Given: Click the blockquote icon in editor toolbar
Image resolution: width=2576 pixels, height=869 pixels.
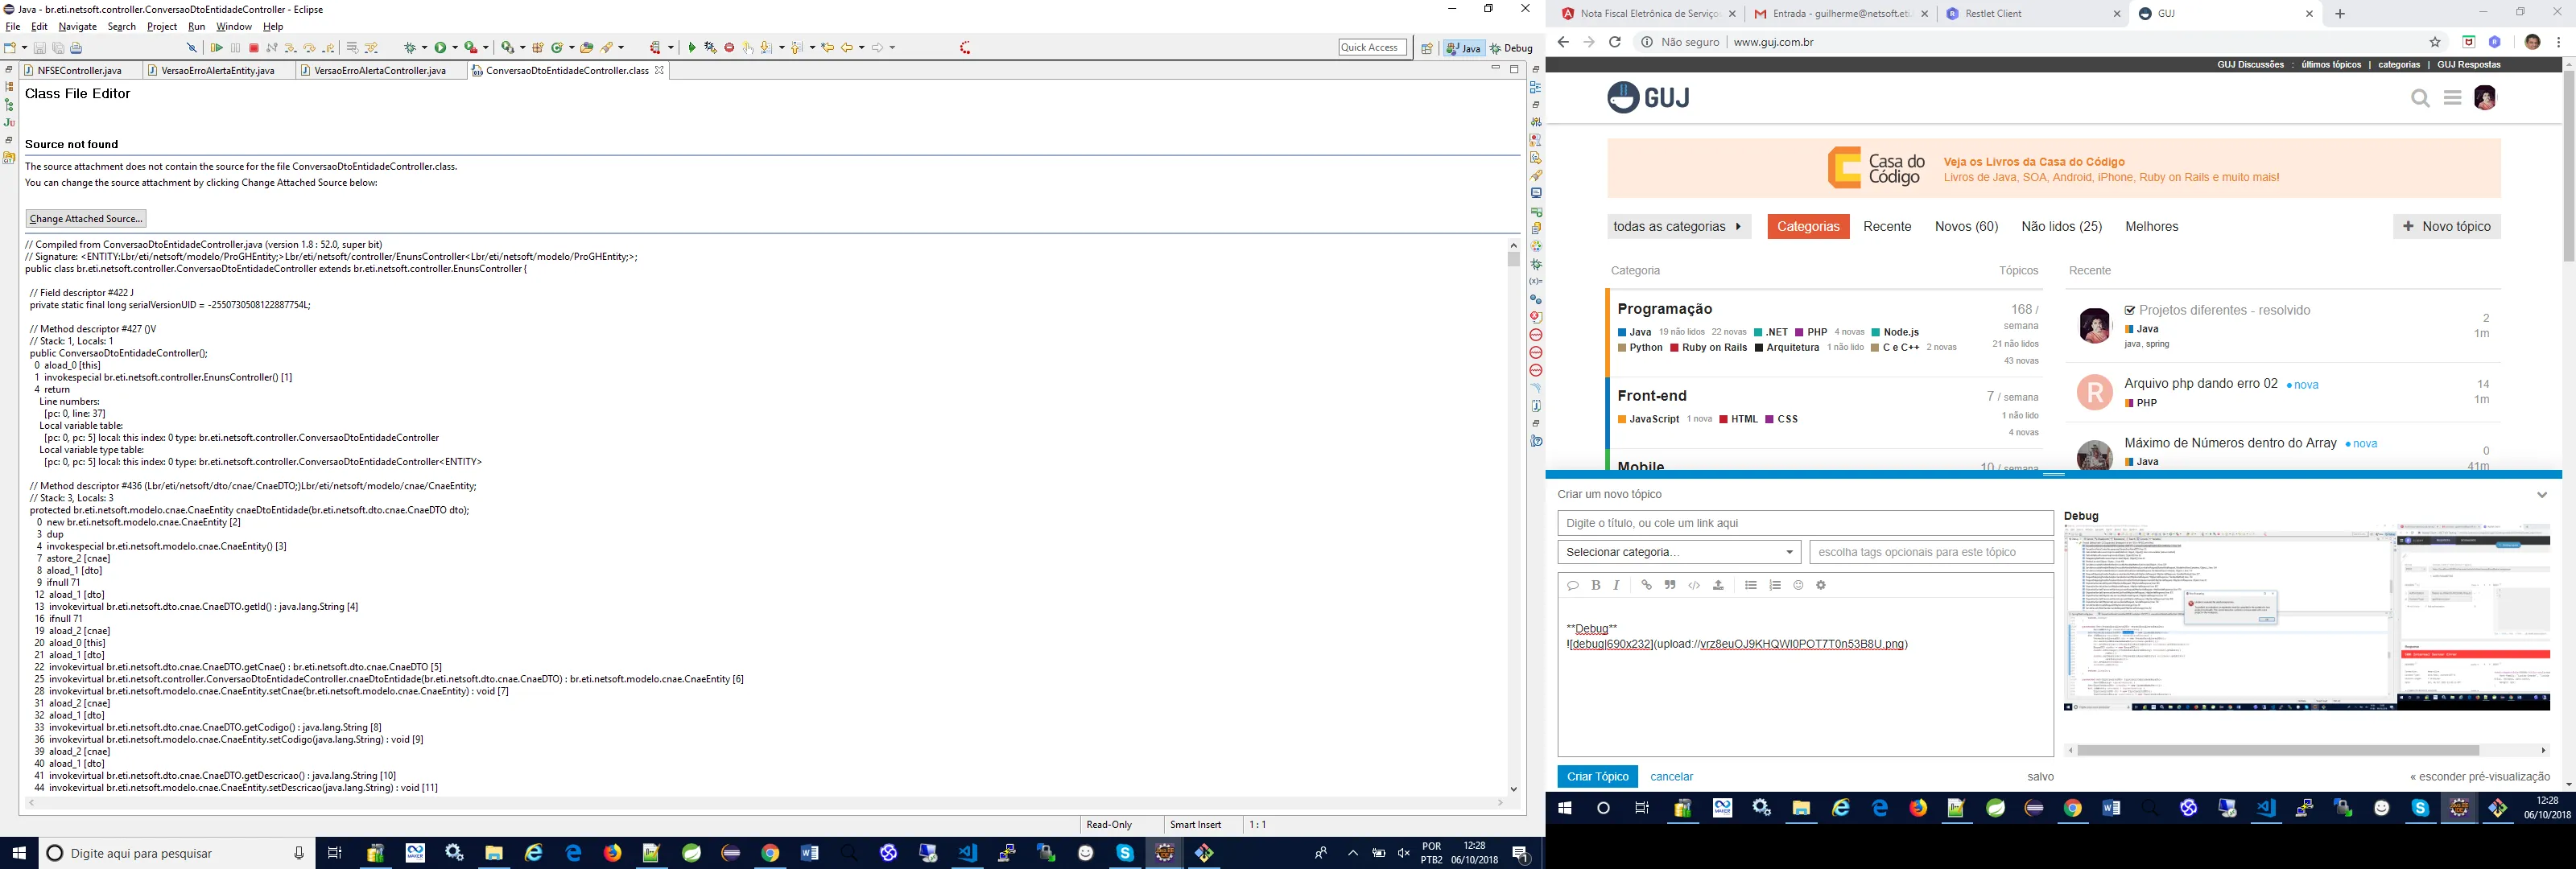Looking at the screenshot, I should [x=1670, y=585].
